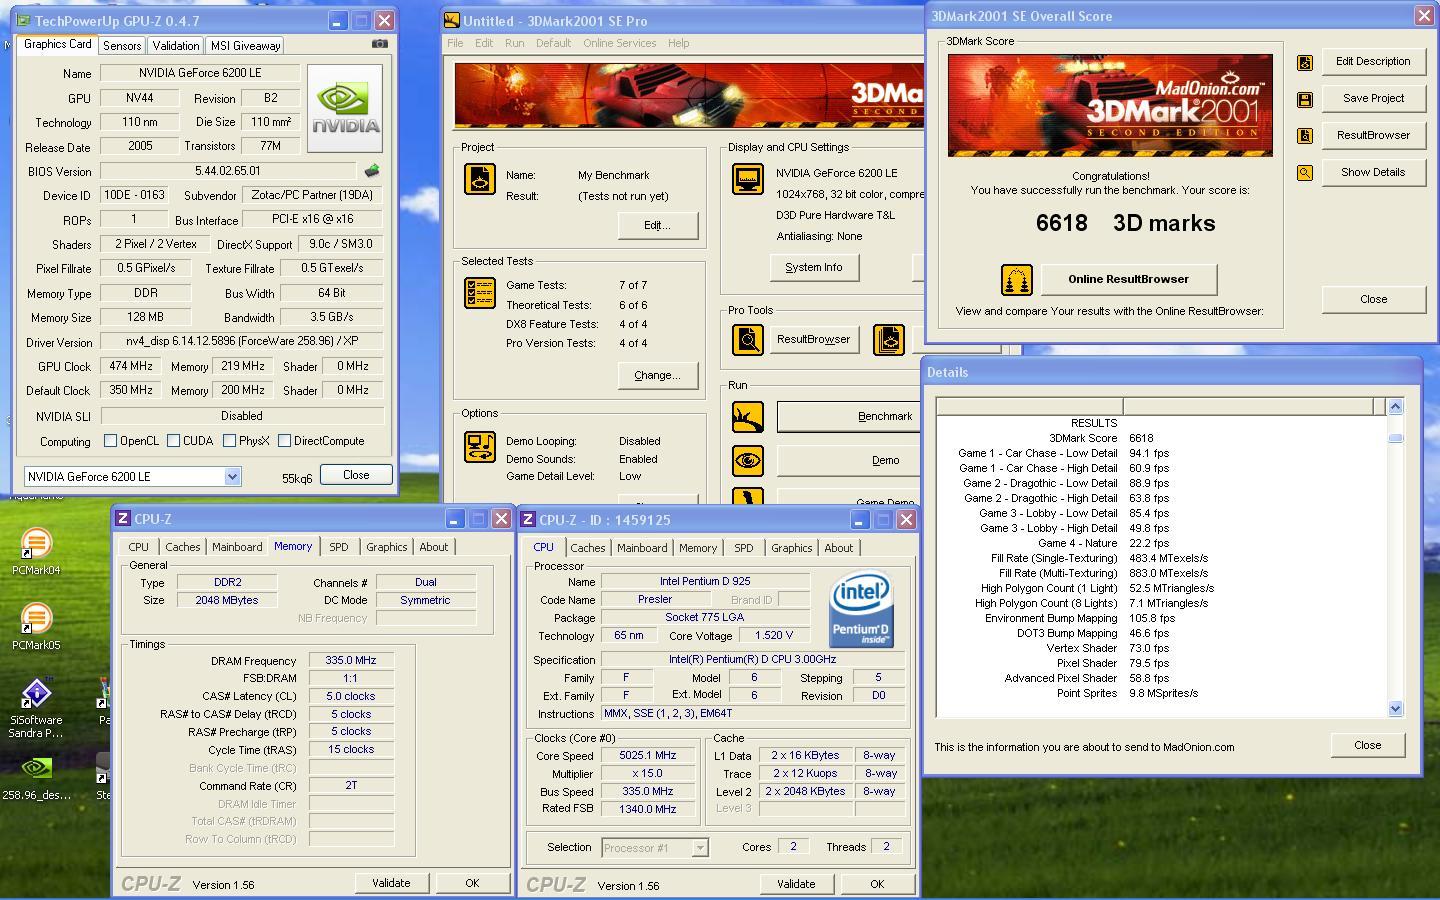
Task: Click the Close button in GPU-Z
Action: click(x=356, y=475)
